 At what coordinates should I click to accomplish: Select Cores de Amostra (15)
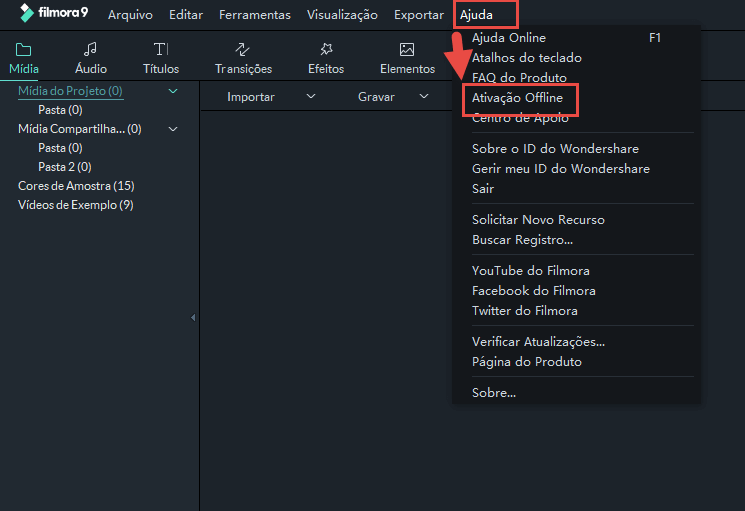pos(76,186)
